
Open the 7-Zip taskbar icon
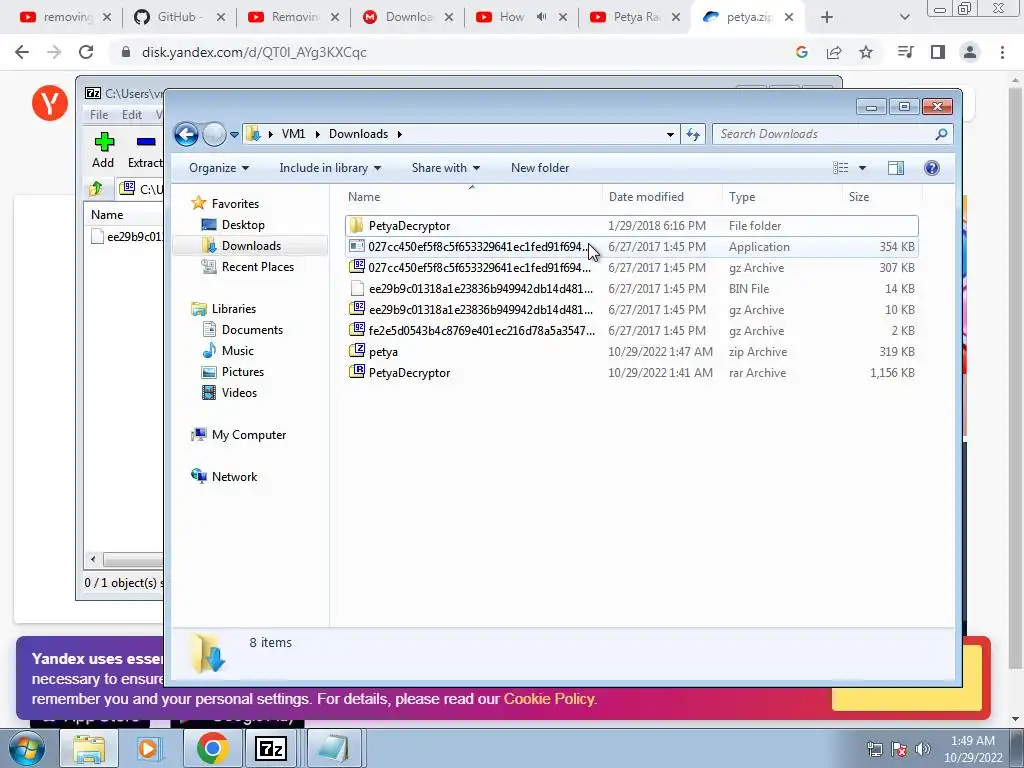click(271, 748)
